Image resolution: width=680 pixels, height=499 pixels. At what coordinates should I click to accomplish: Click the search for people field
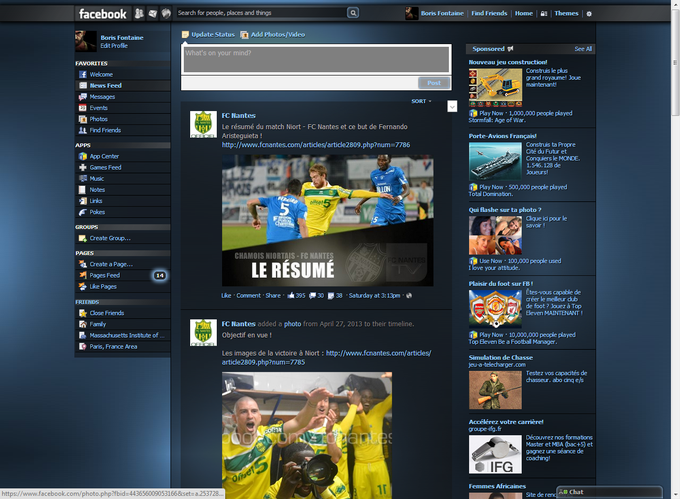[x=262, y=13]
